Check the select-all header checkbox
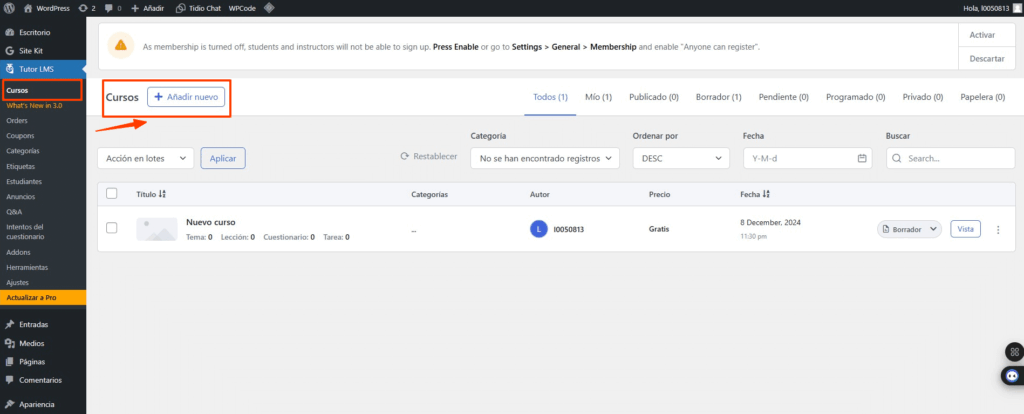This screenshot has height=414, width=1024. 112,193
